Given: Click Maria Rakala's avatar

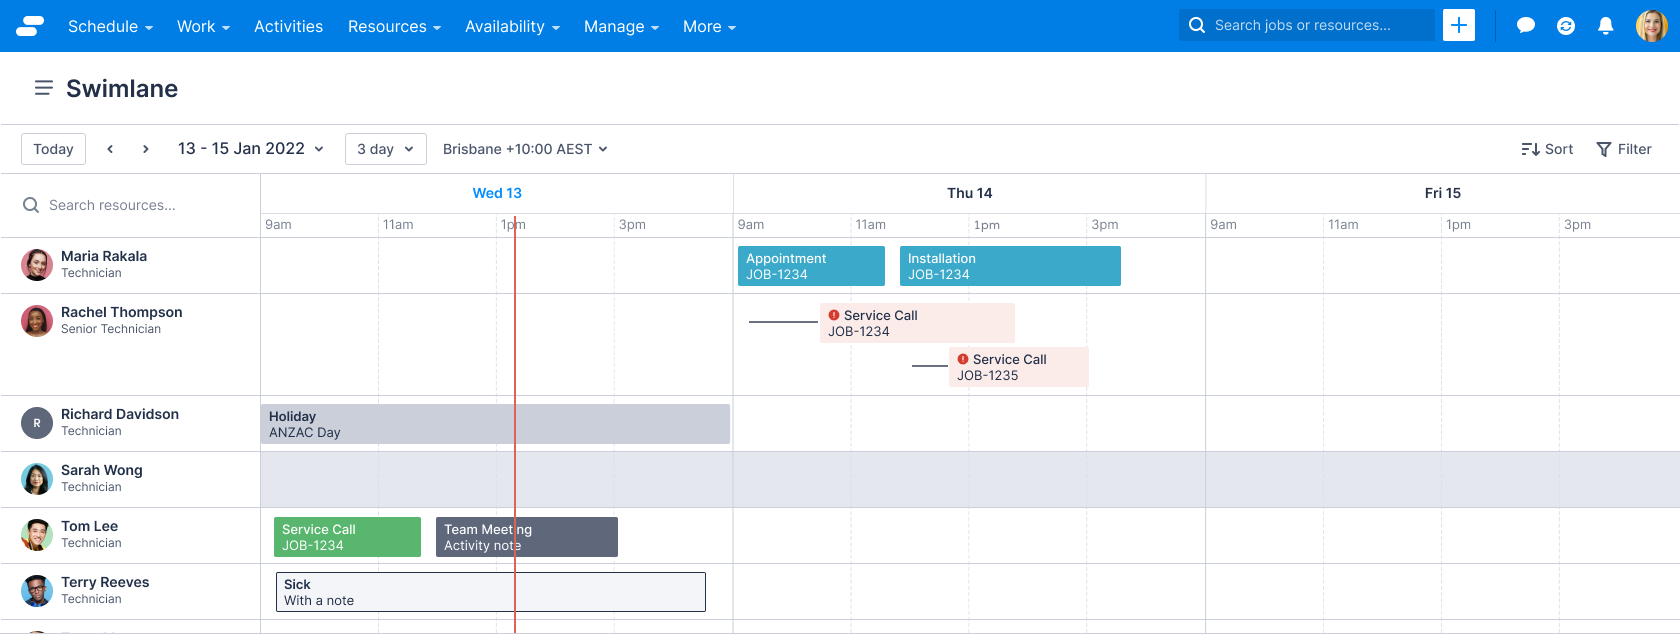Looking at the screenshot, I should pos(37,265).
